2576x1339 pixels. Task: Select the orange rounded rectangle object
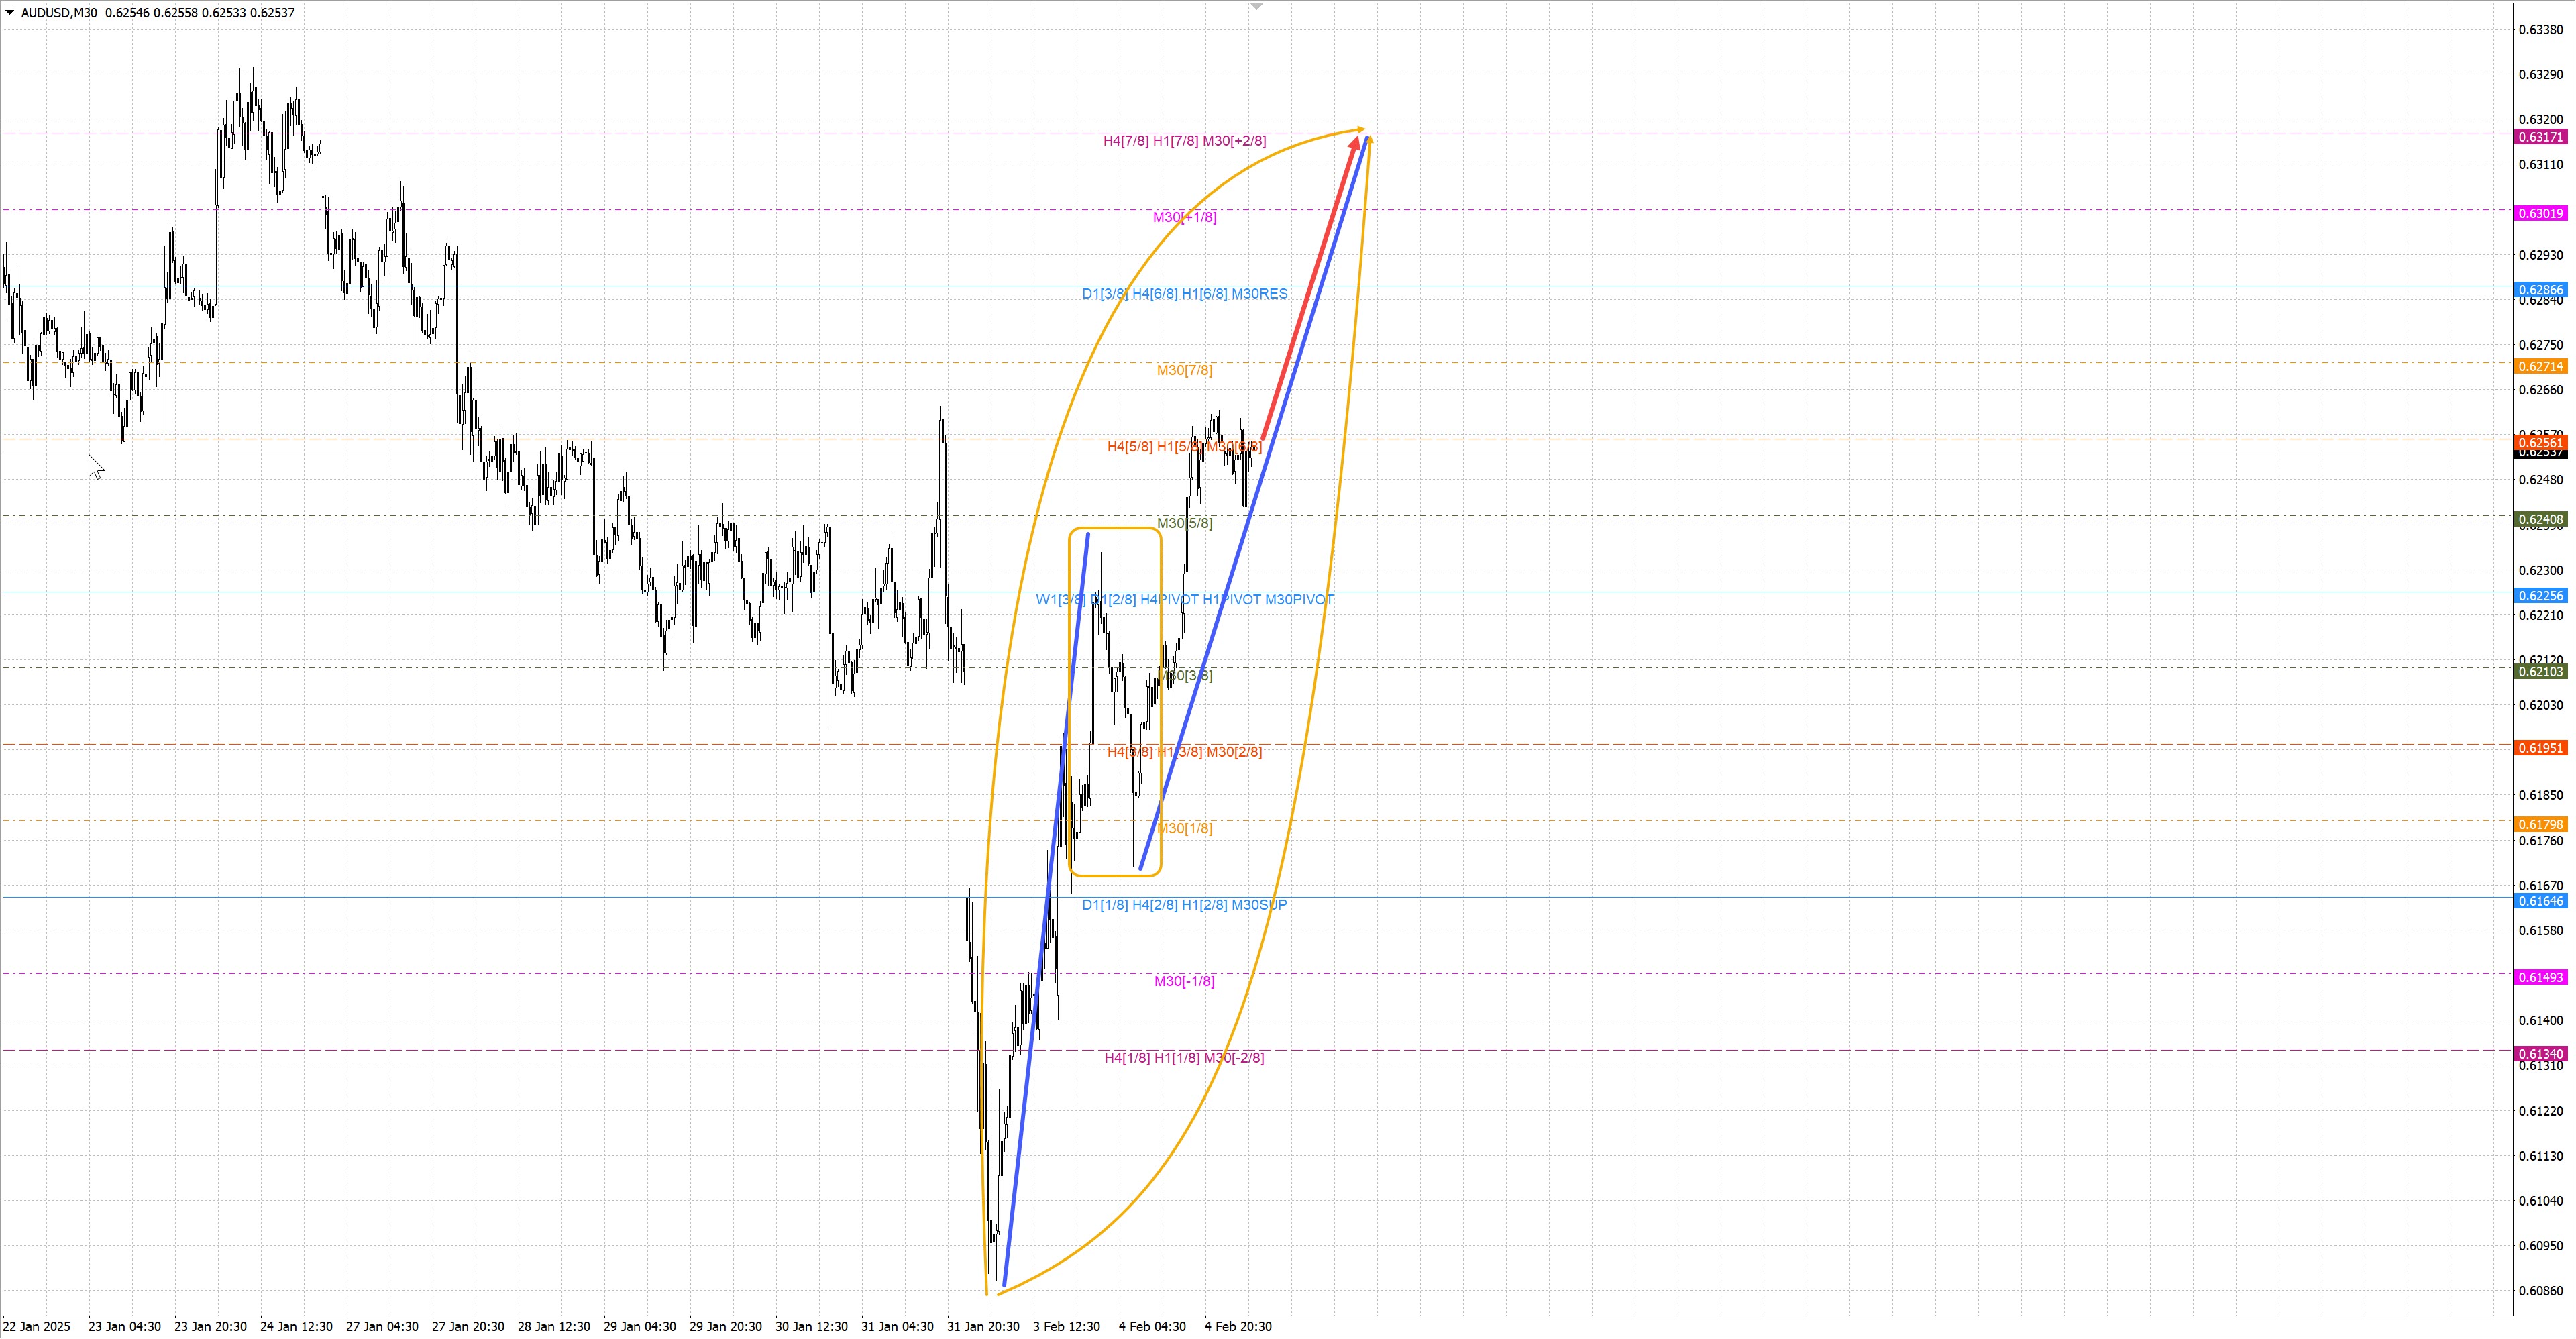tap(1115, 528)
